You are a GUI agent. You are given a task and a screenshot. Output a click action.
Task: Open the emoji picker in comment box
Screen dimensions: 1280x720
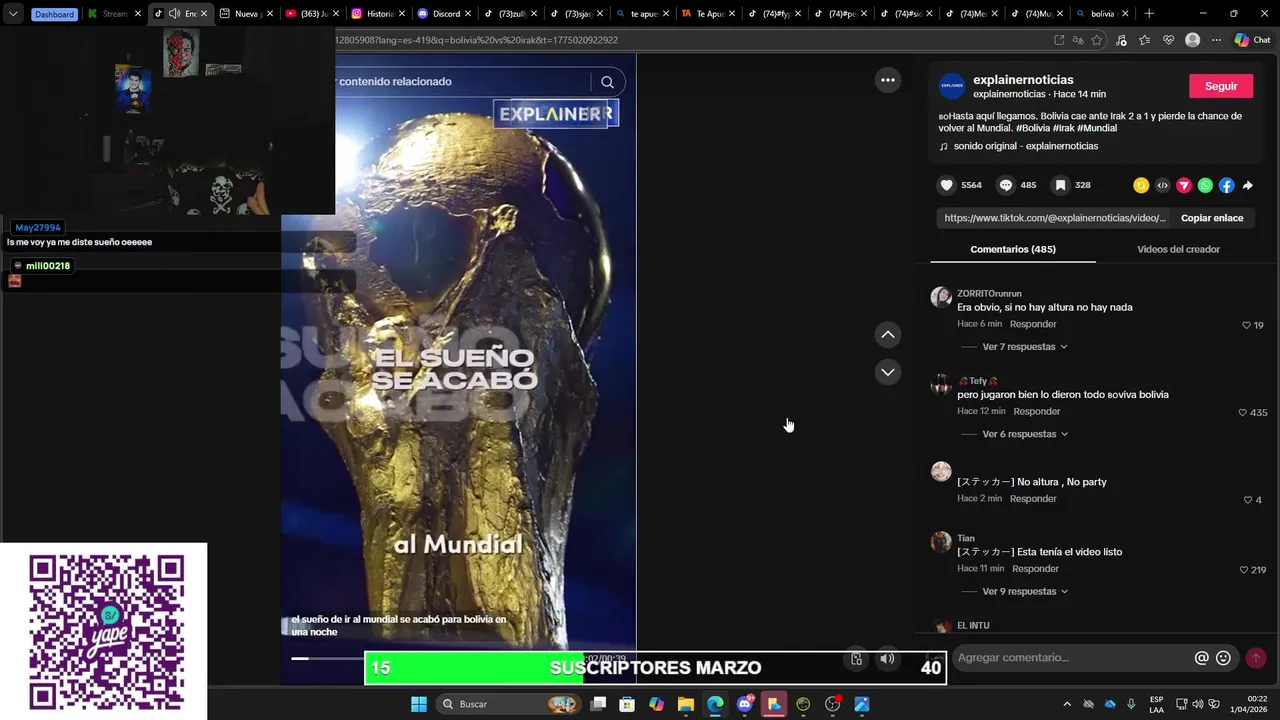1223,658
